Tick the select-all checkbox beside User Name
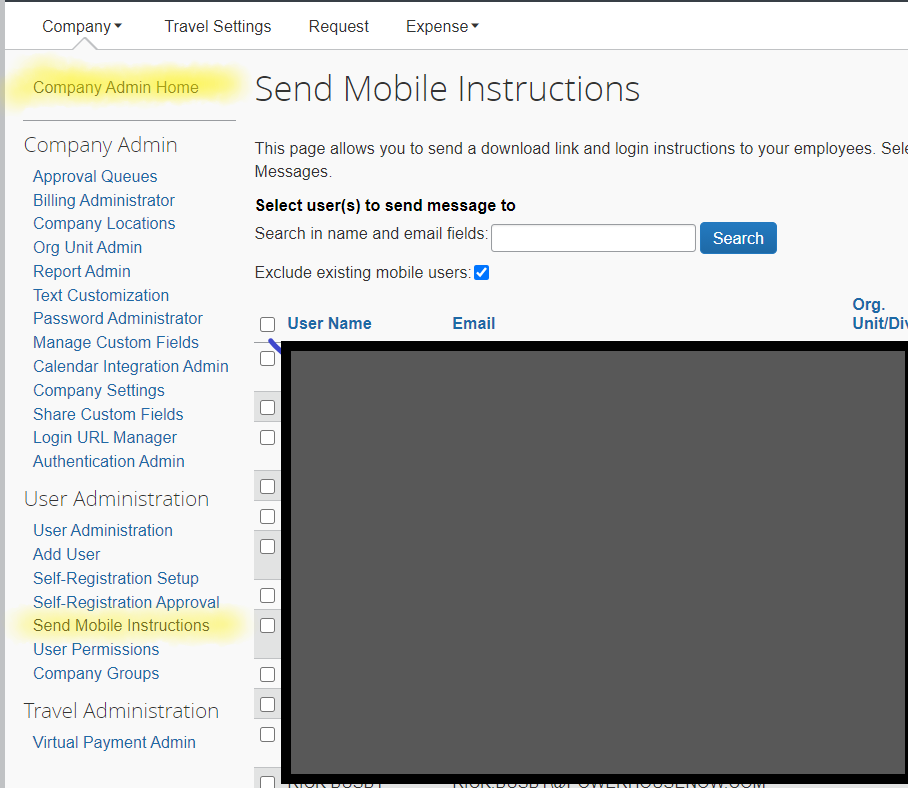Screen dimensions: 908x788 click(267, 324)
